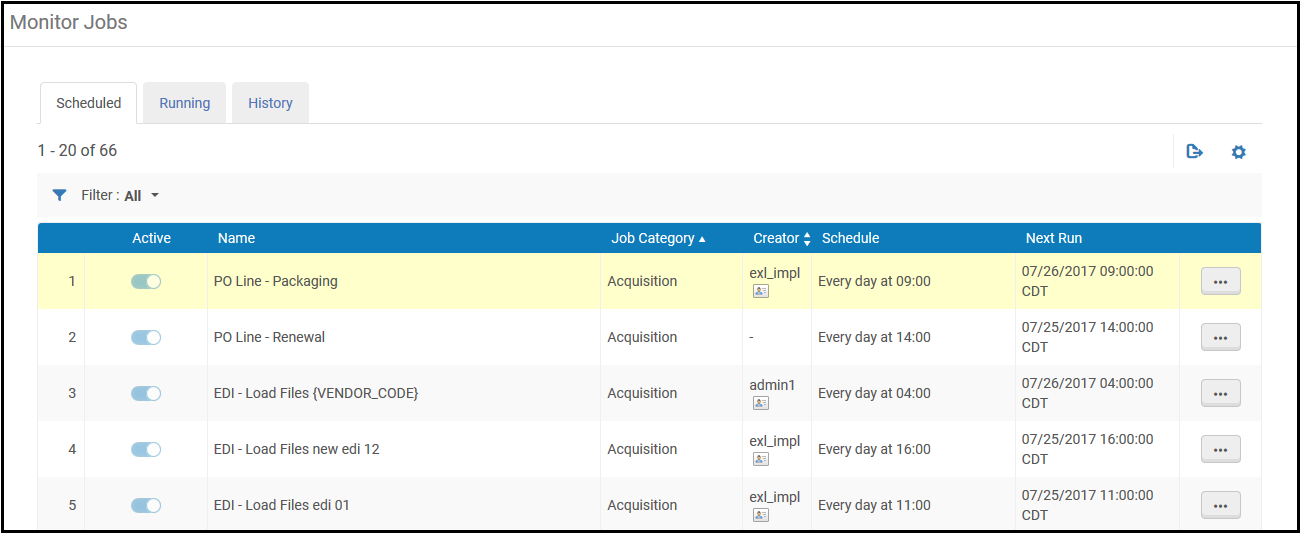Select the EDI - Load Files new edi 12 row name
Screen dimensions: 1300x533
point(297,450)
